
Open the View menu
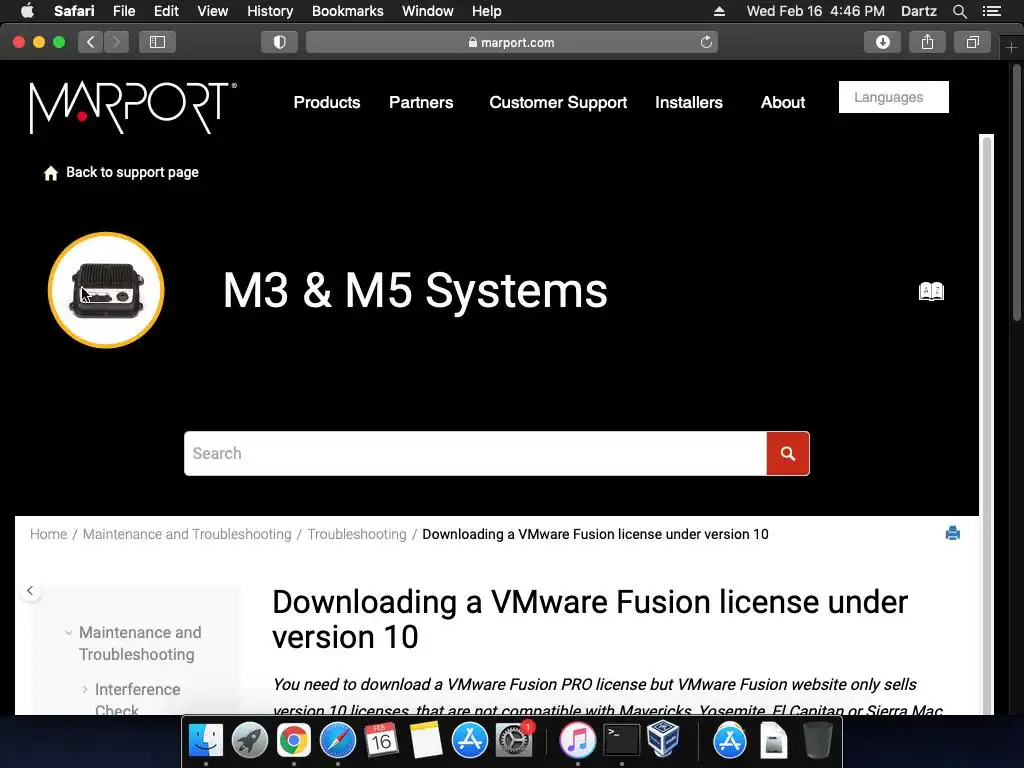coord(212,11)
